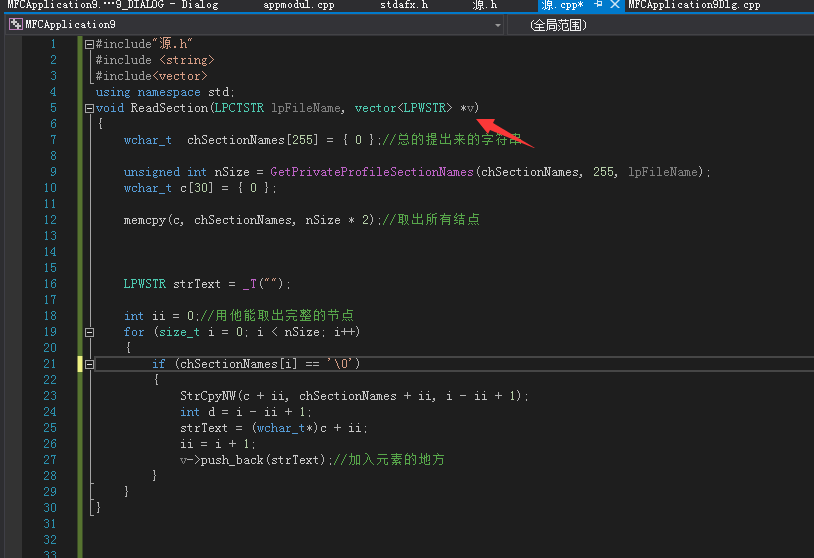Click the "源.h" include string on line 1
Screen dimensions: 814x558
point(172,44)
